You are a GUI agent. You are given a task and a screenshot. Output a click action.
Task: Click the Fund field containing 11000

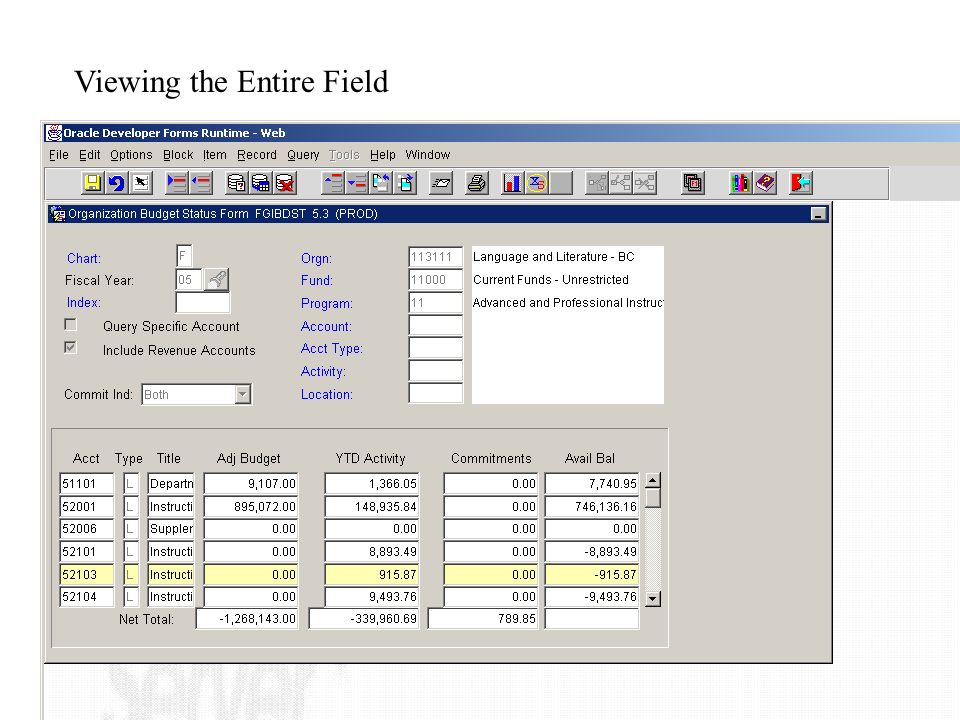coord(435,280)
